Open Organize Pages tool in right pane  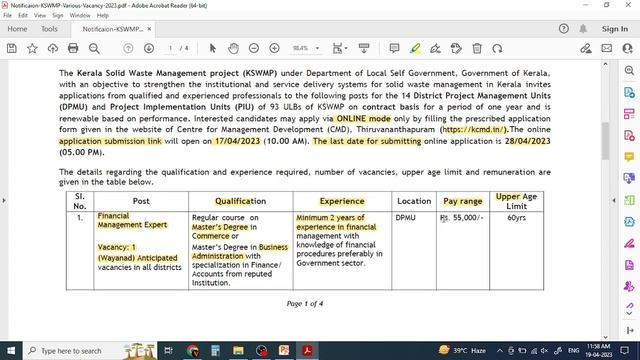click(629, 114)
